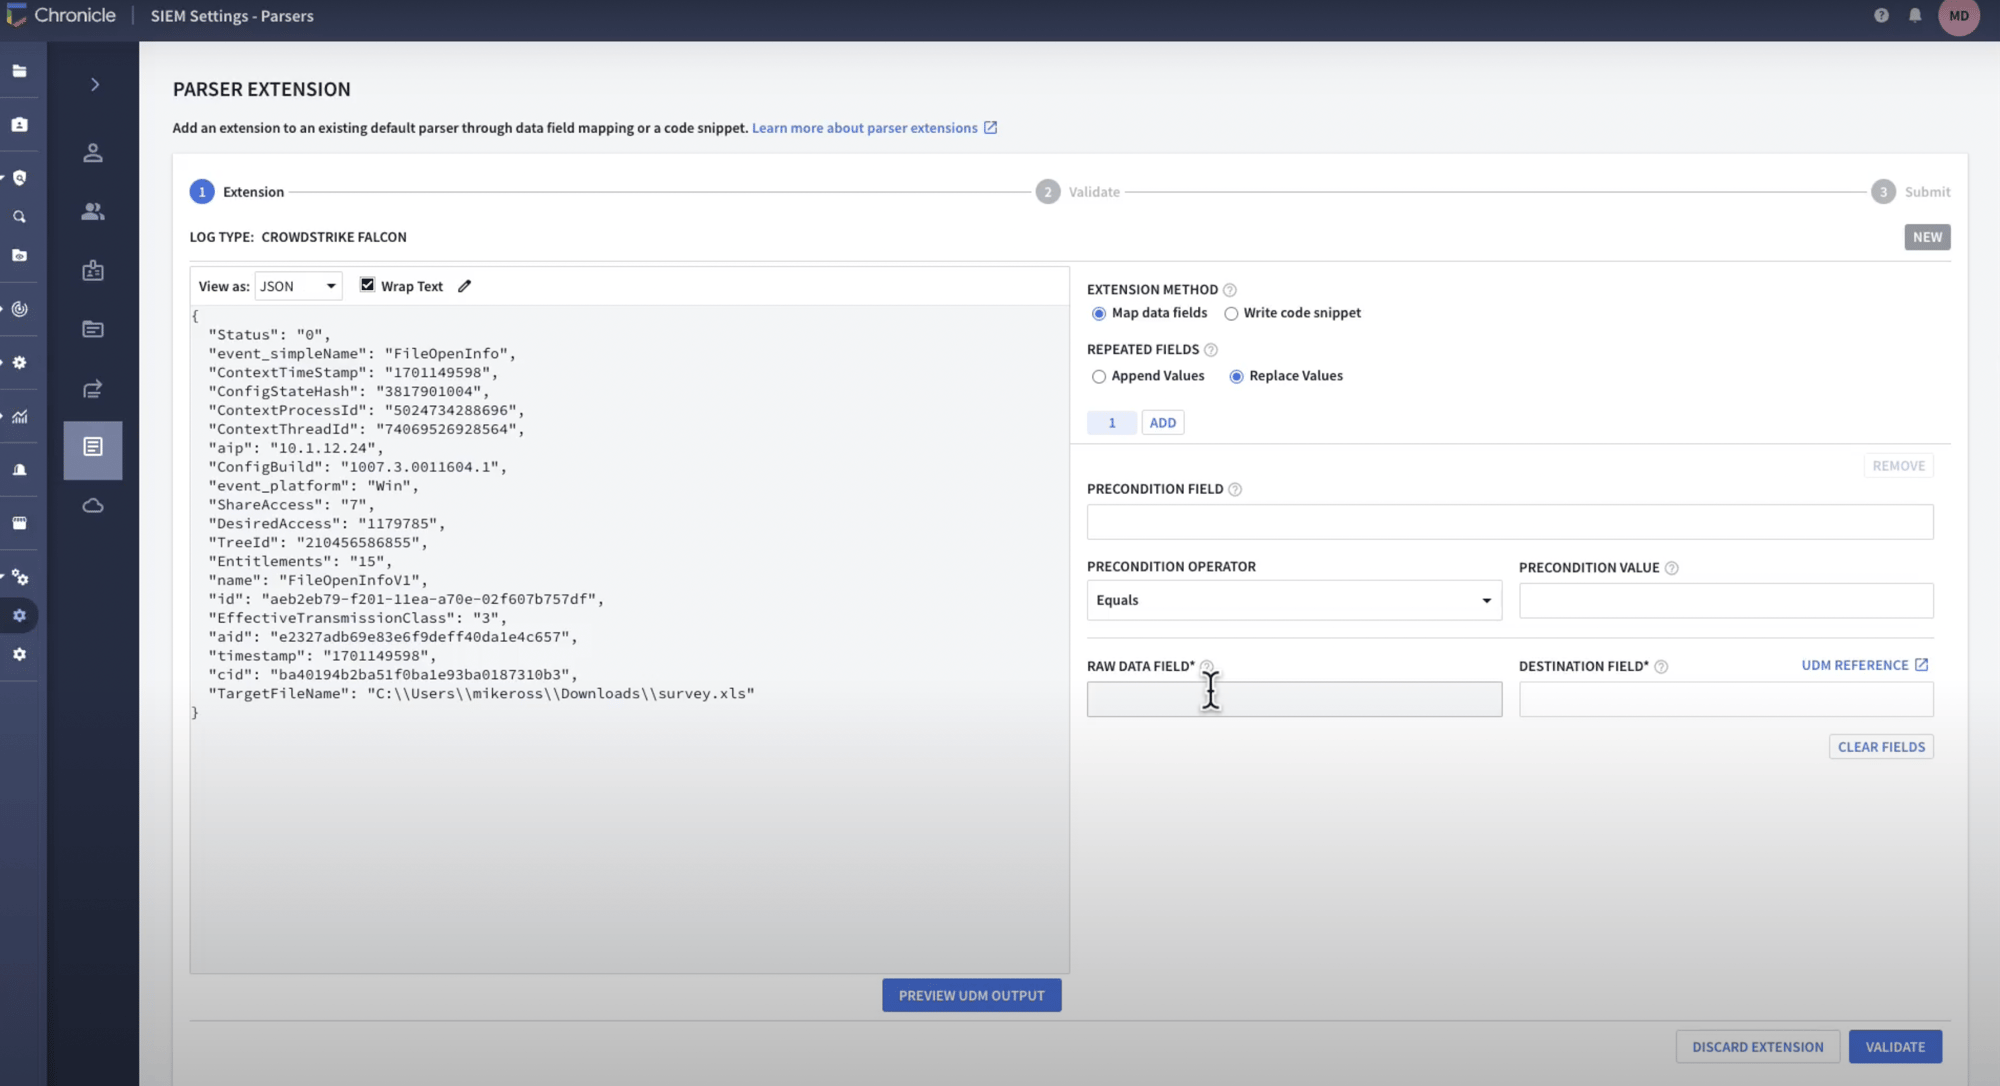Choose Append Values radio button
The width and height of the screenshot is (2000, 1086).
(x=1099, y=377)
